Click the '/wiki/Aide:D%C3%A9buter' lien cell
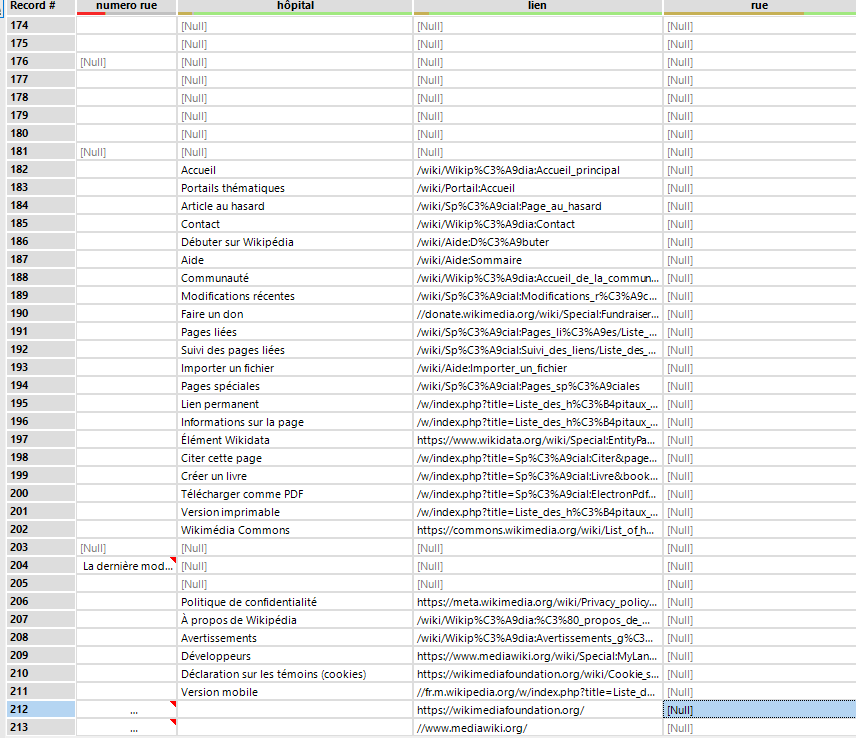The height and width of the screenshot is (738, 856). pos(538,242)
